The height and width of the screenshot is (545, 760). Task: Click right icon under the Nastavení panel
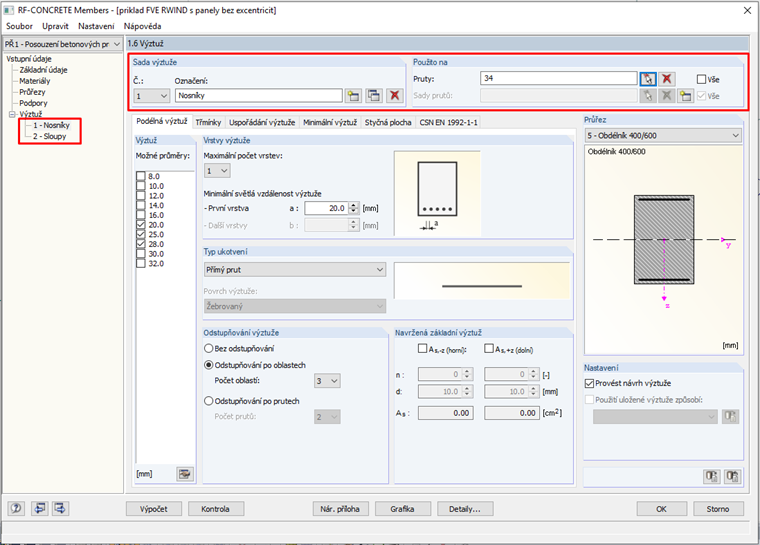[x=732, y=476]
